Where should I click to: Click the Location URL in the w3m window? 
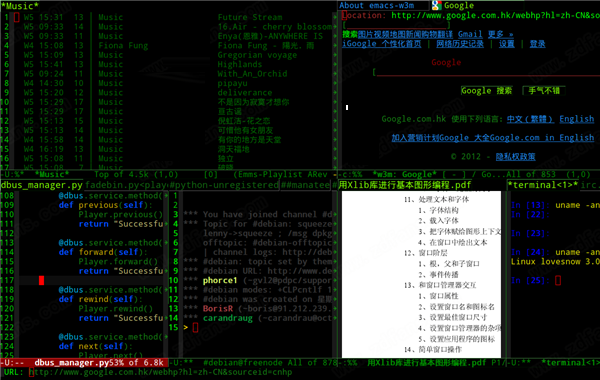pyautogui.click(x=495, y=15)
